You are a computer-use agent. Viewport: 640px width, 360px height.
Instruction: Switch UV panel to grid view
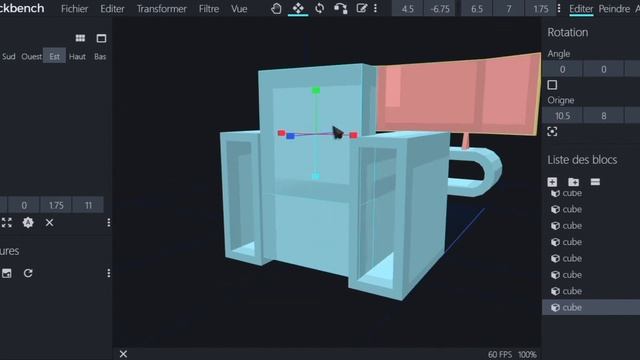point(80,38)
